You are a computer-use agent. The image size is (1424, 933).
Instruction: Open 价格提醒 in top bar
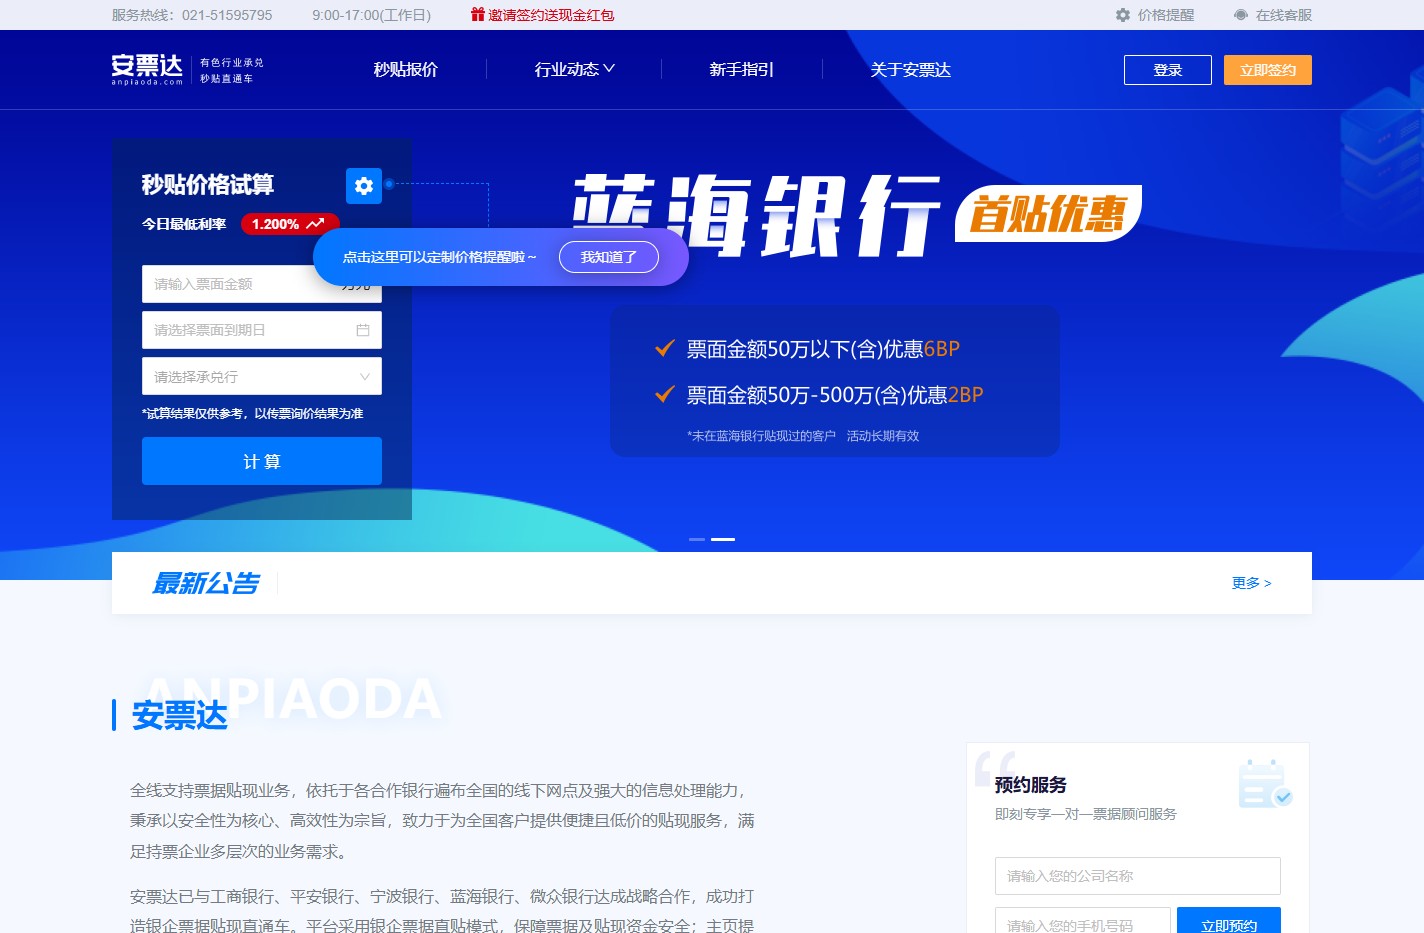(x=1166, y=15)
